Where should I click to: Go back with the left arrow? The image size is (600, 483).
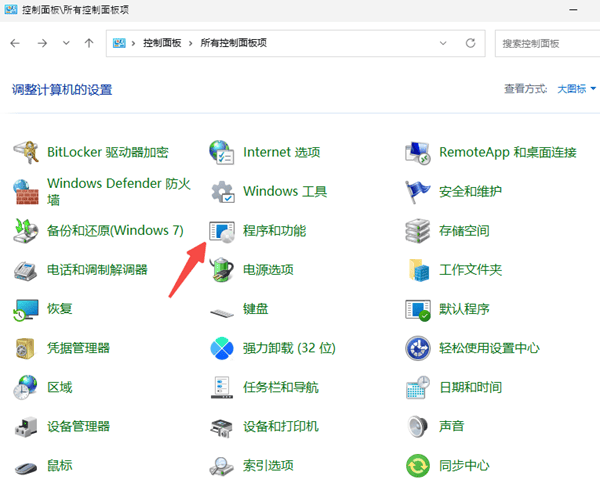tap(15, 43)
